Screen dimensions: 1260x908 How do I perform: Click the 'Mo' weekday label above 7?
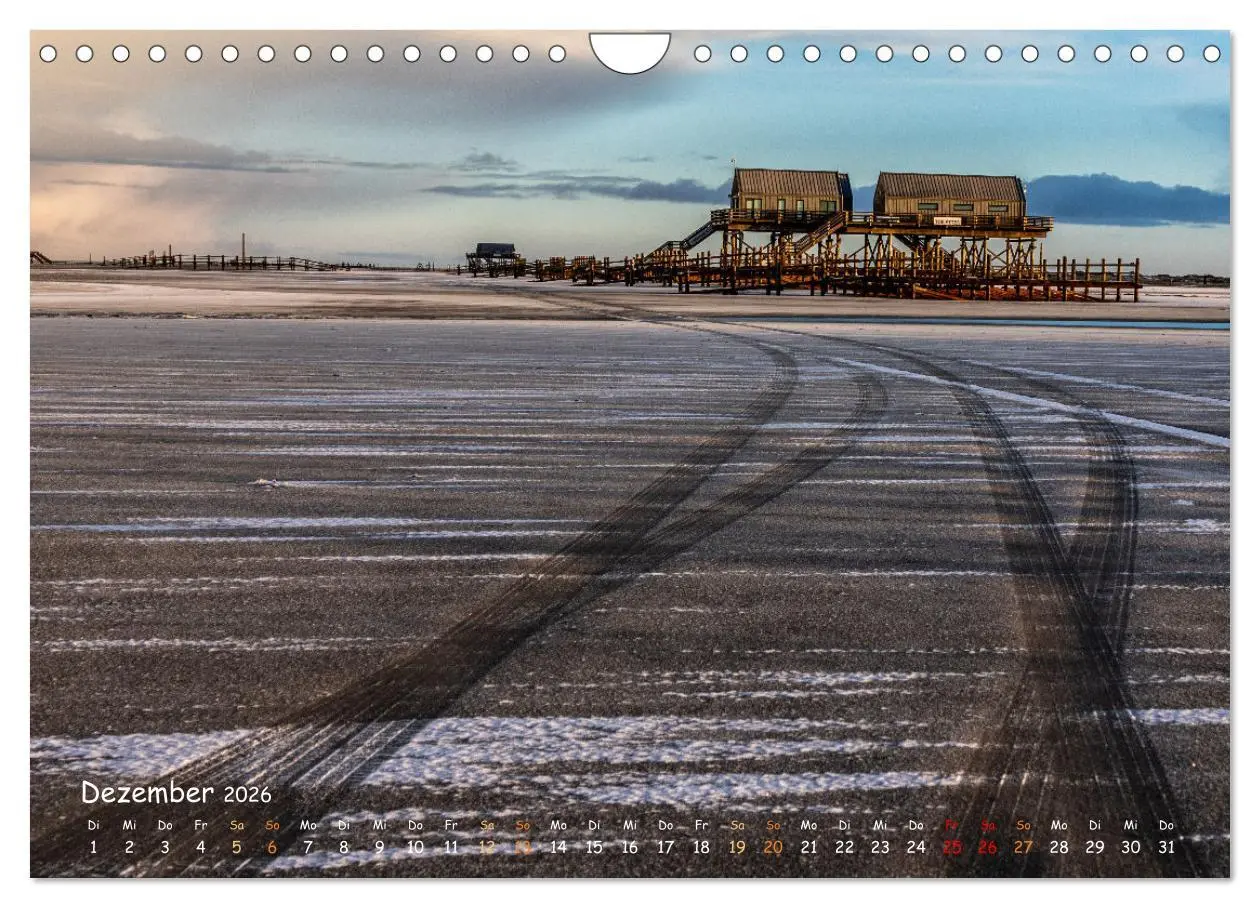[308, 825]
